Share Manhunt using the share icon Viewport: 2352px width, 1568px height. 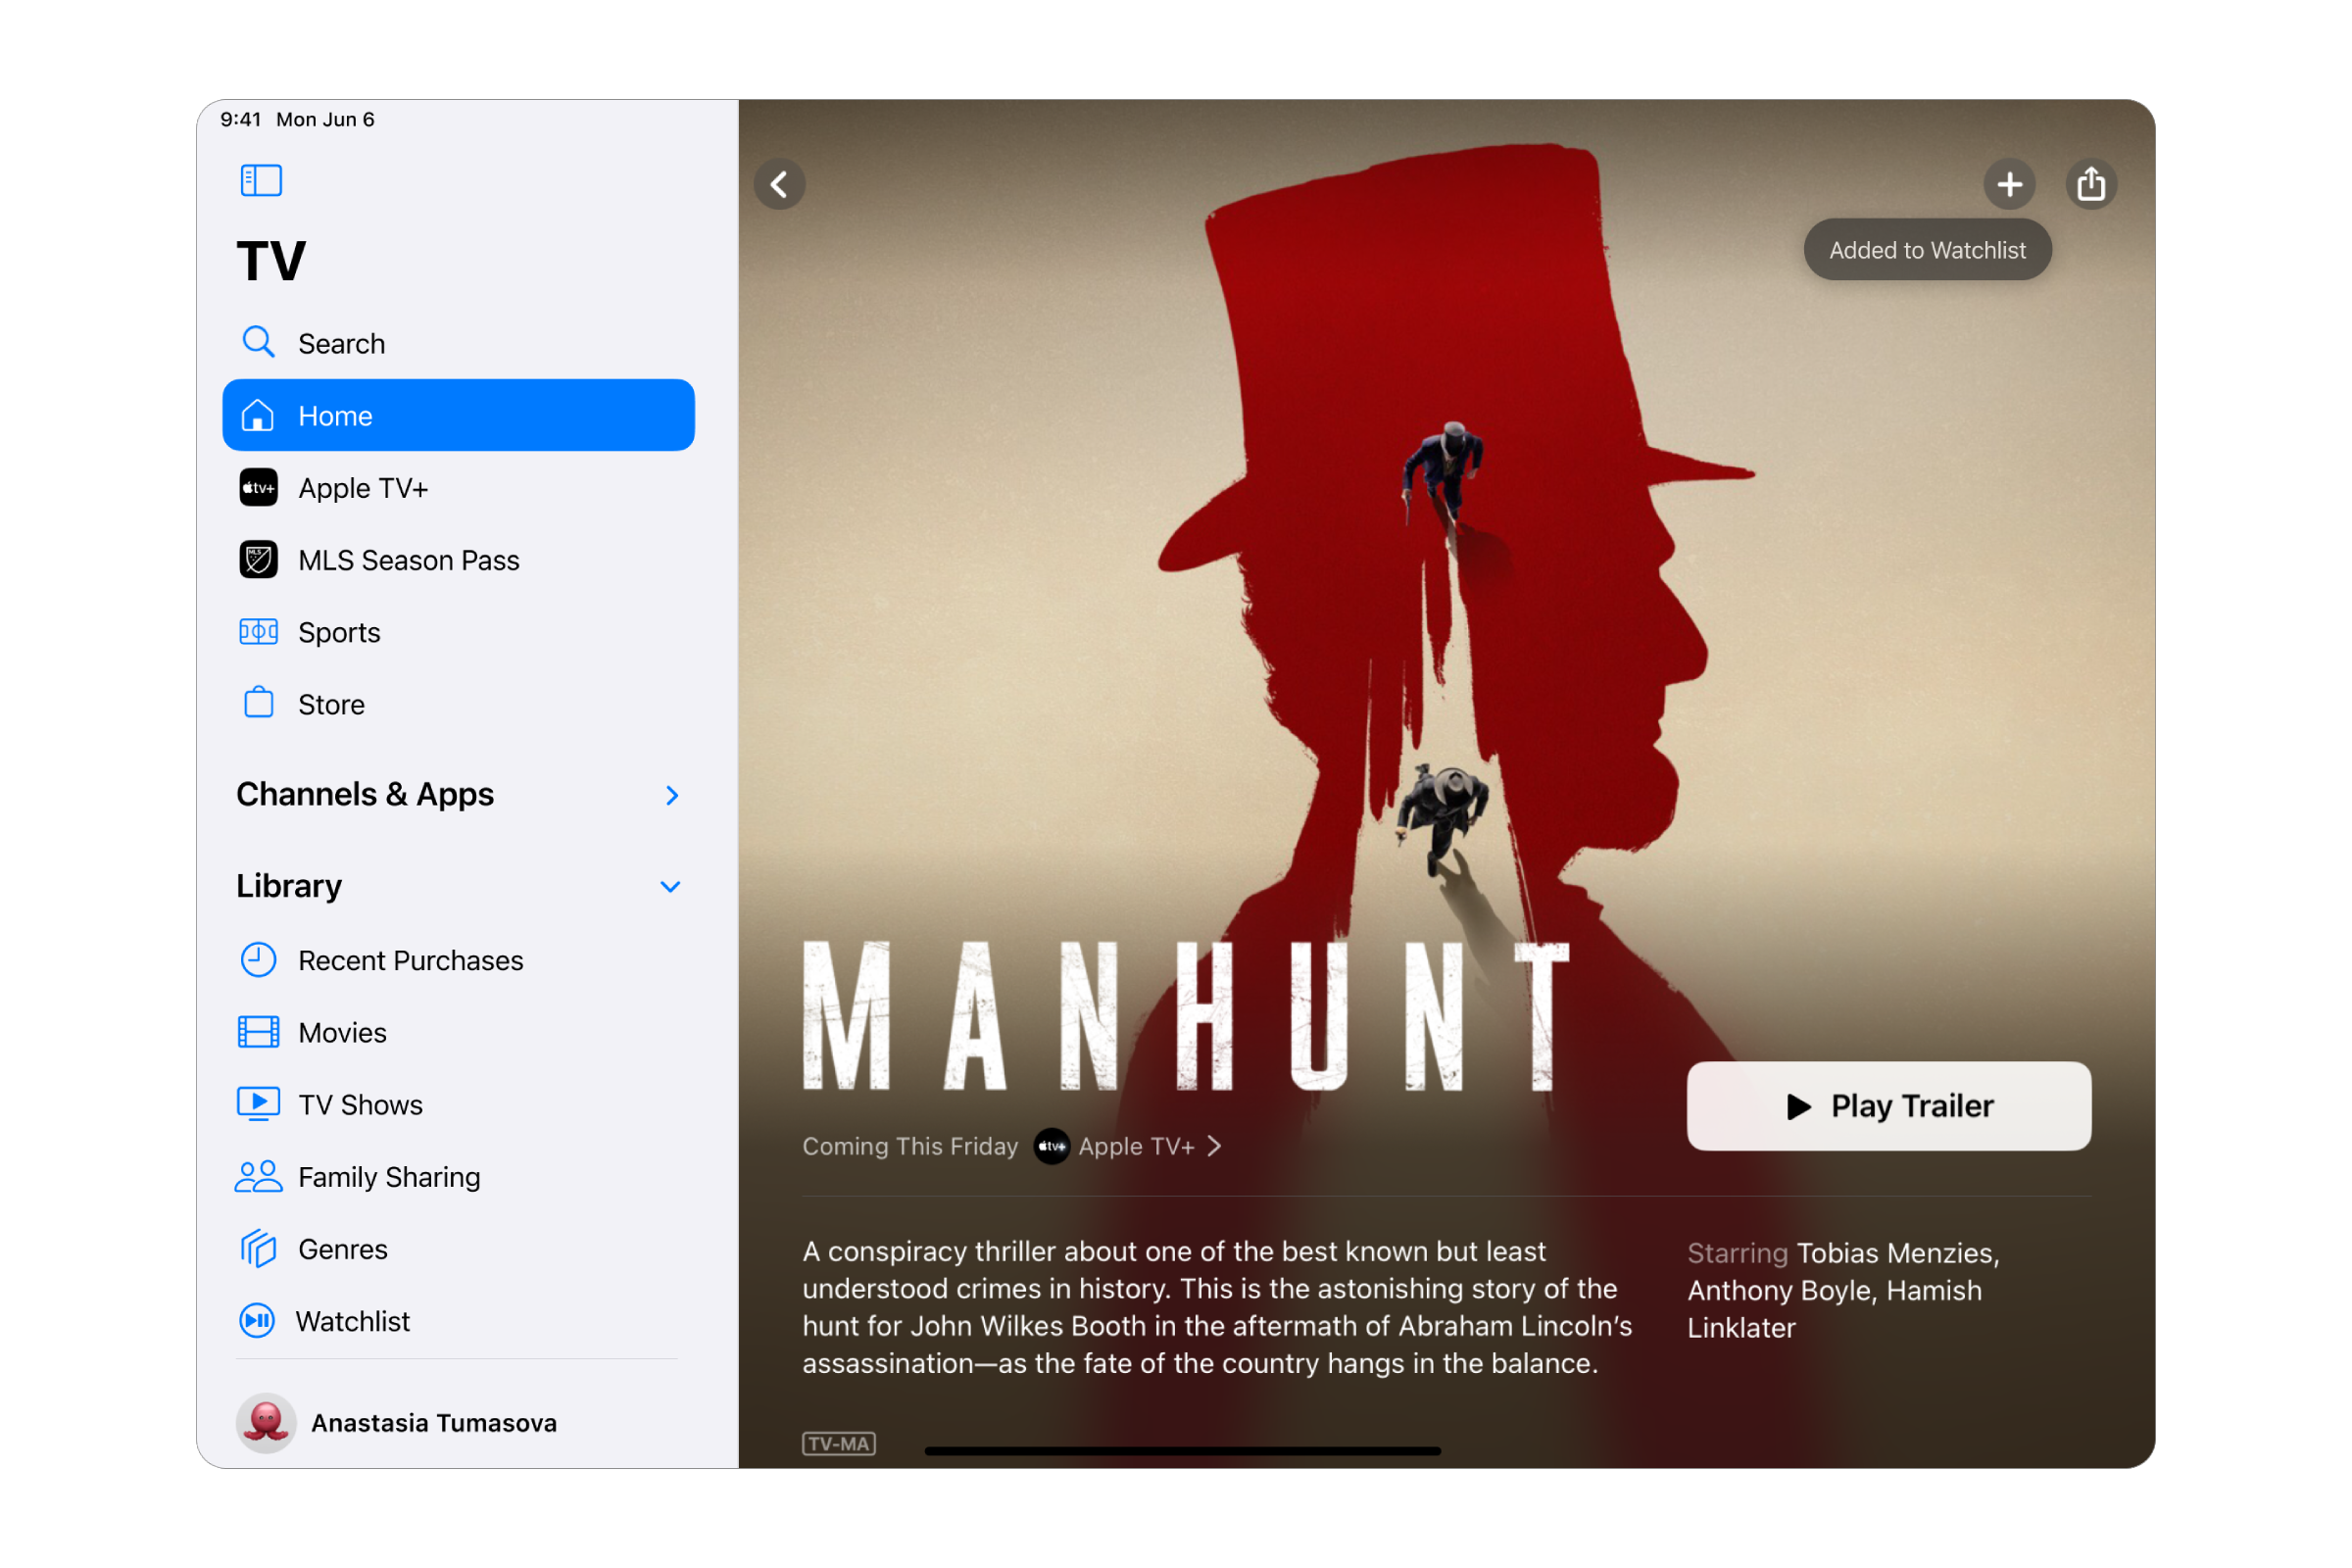2092,184
